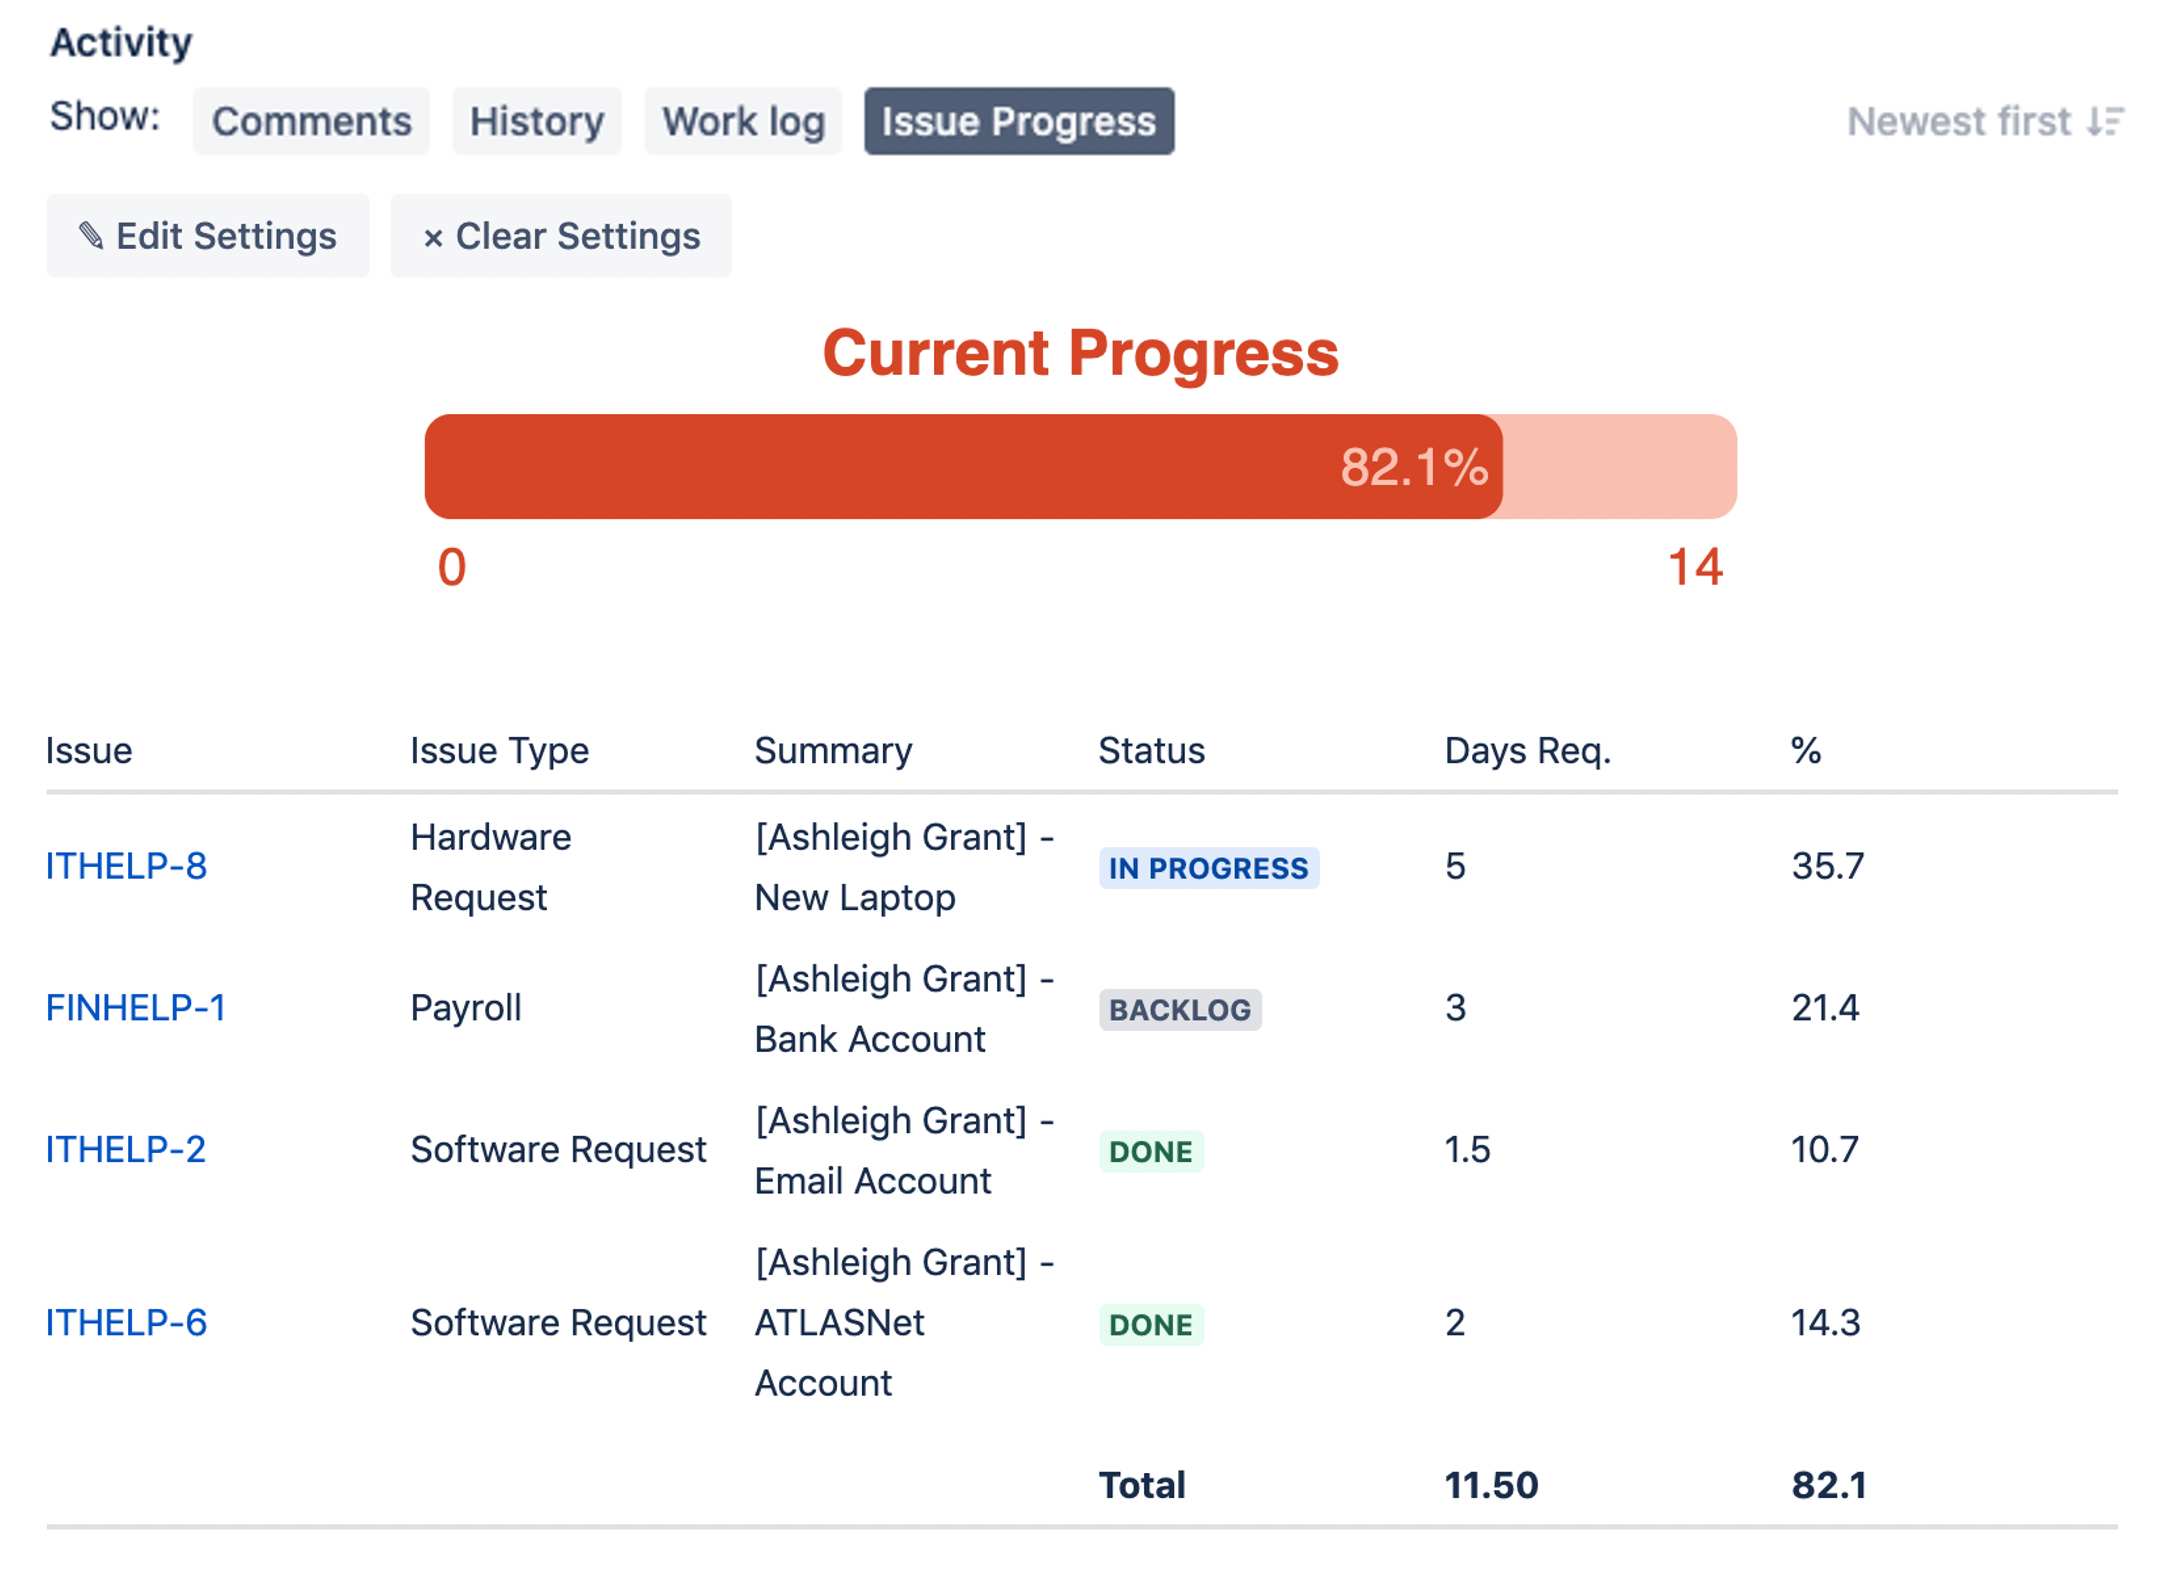Click the IN PROGRESS status badge for ITHELP-8
This screenshot has height=1576, width=2178.
click(1209, 868)
